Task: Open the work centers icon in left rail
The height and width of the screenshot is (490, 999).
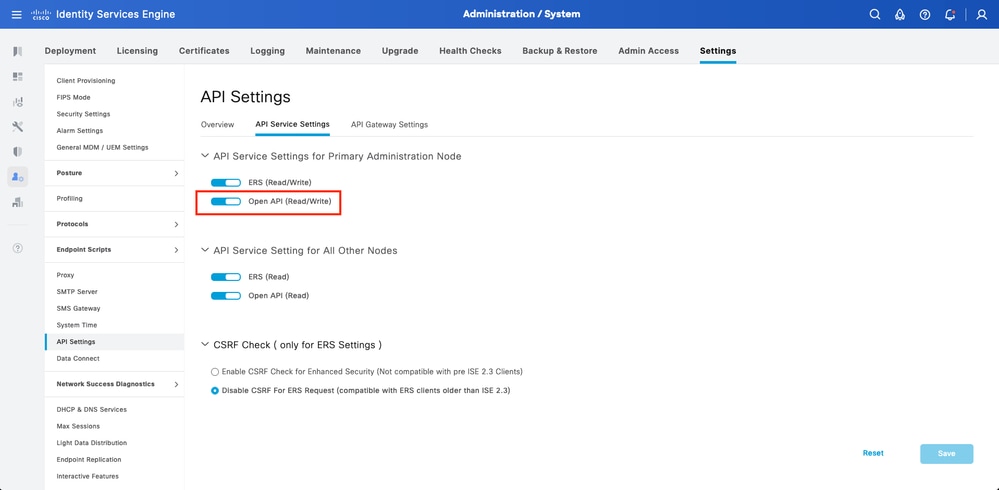Action: click(18, 202)
